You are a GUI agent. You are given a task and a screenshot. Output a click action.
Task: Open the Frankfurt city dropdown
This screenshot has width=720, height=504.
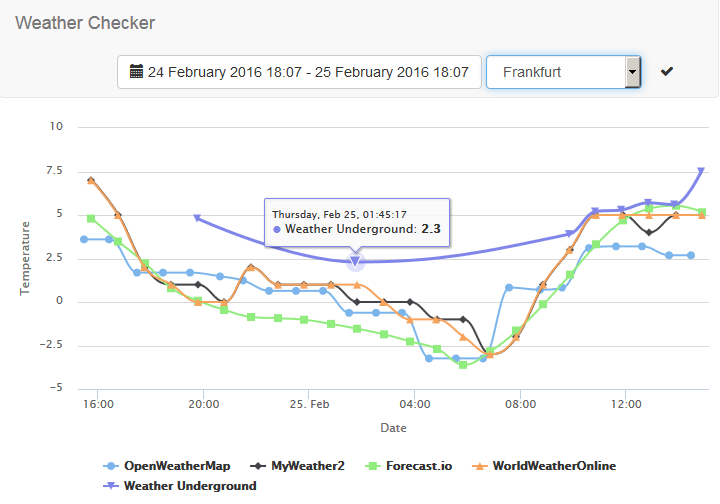555,72
